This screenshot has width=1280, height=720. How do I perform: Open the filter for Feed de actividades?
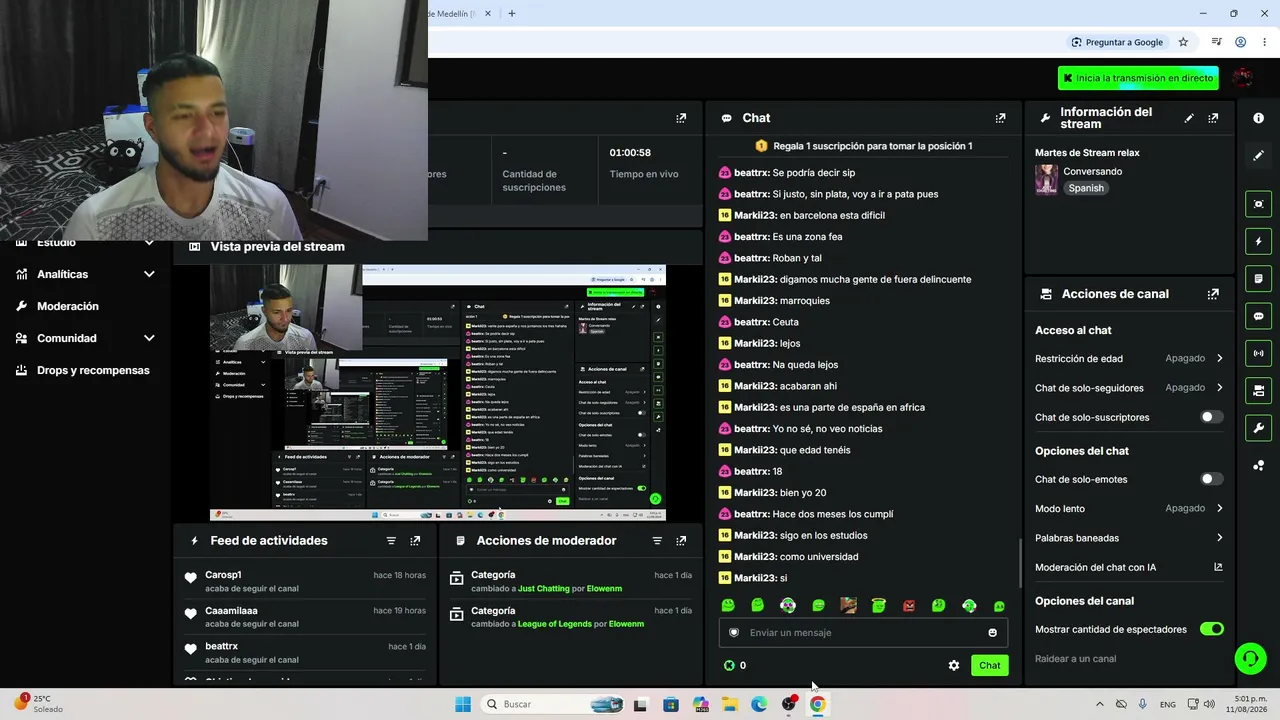391,541
